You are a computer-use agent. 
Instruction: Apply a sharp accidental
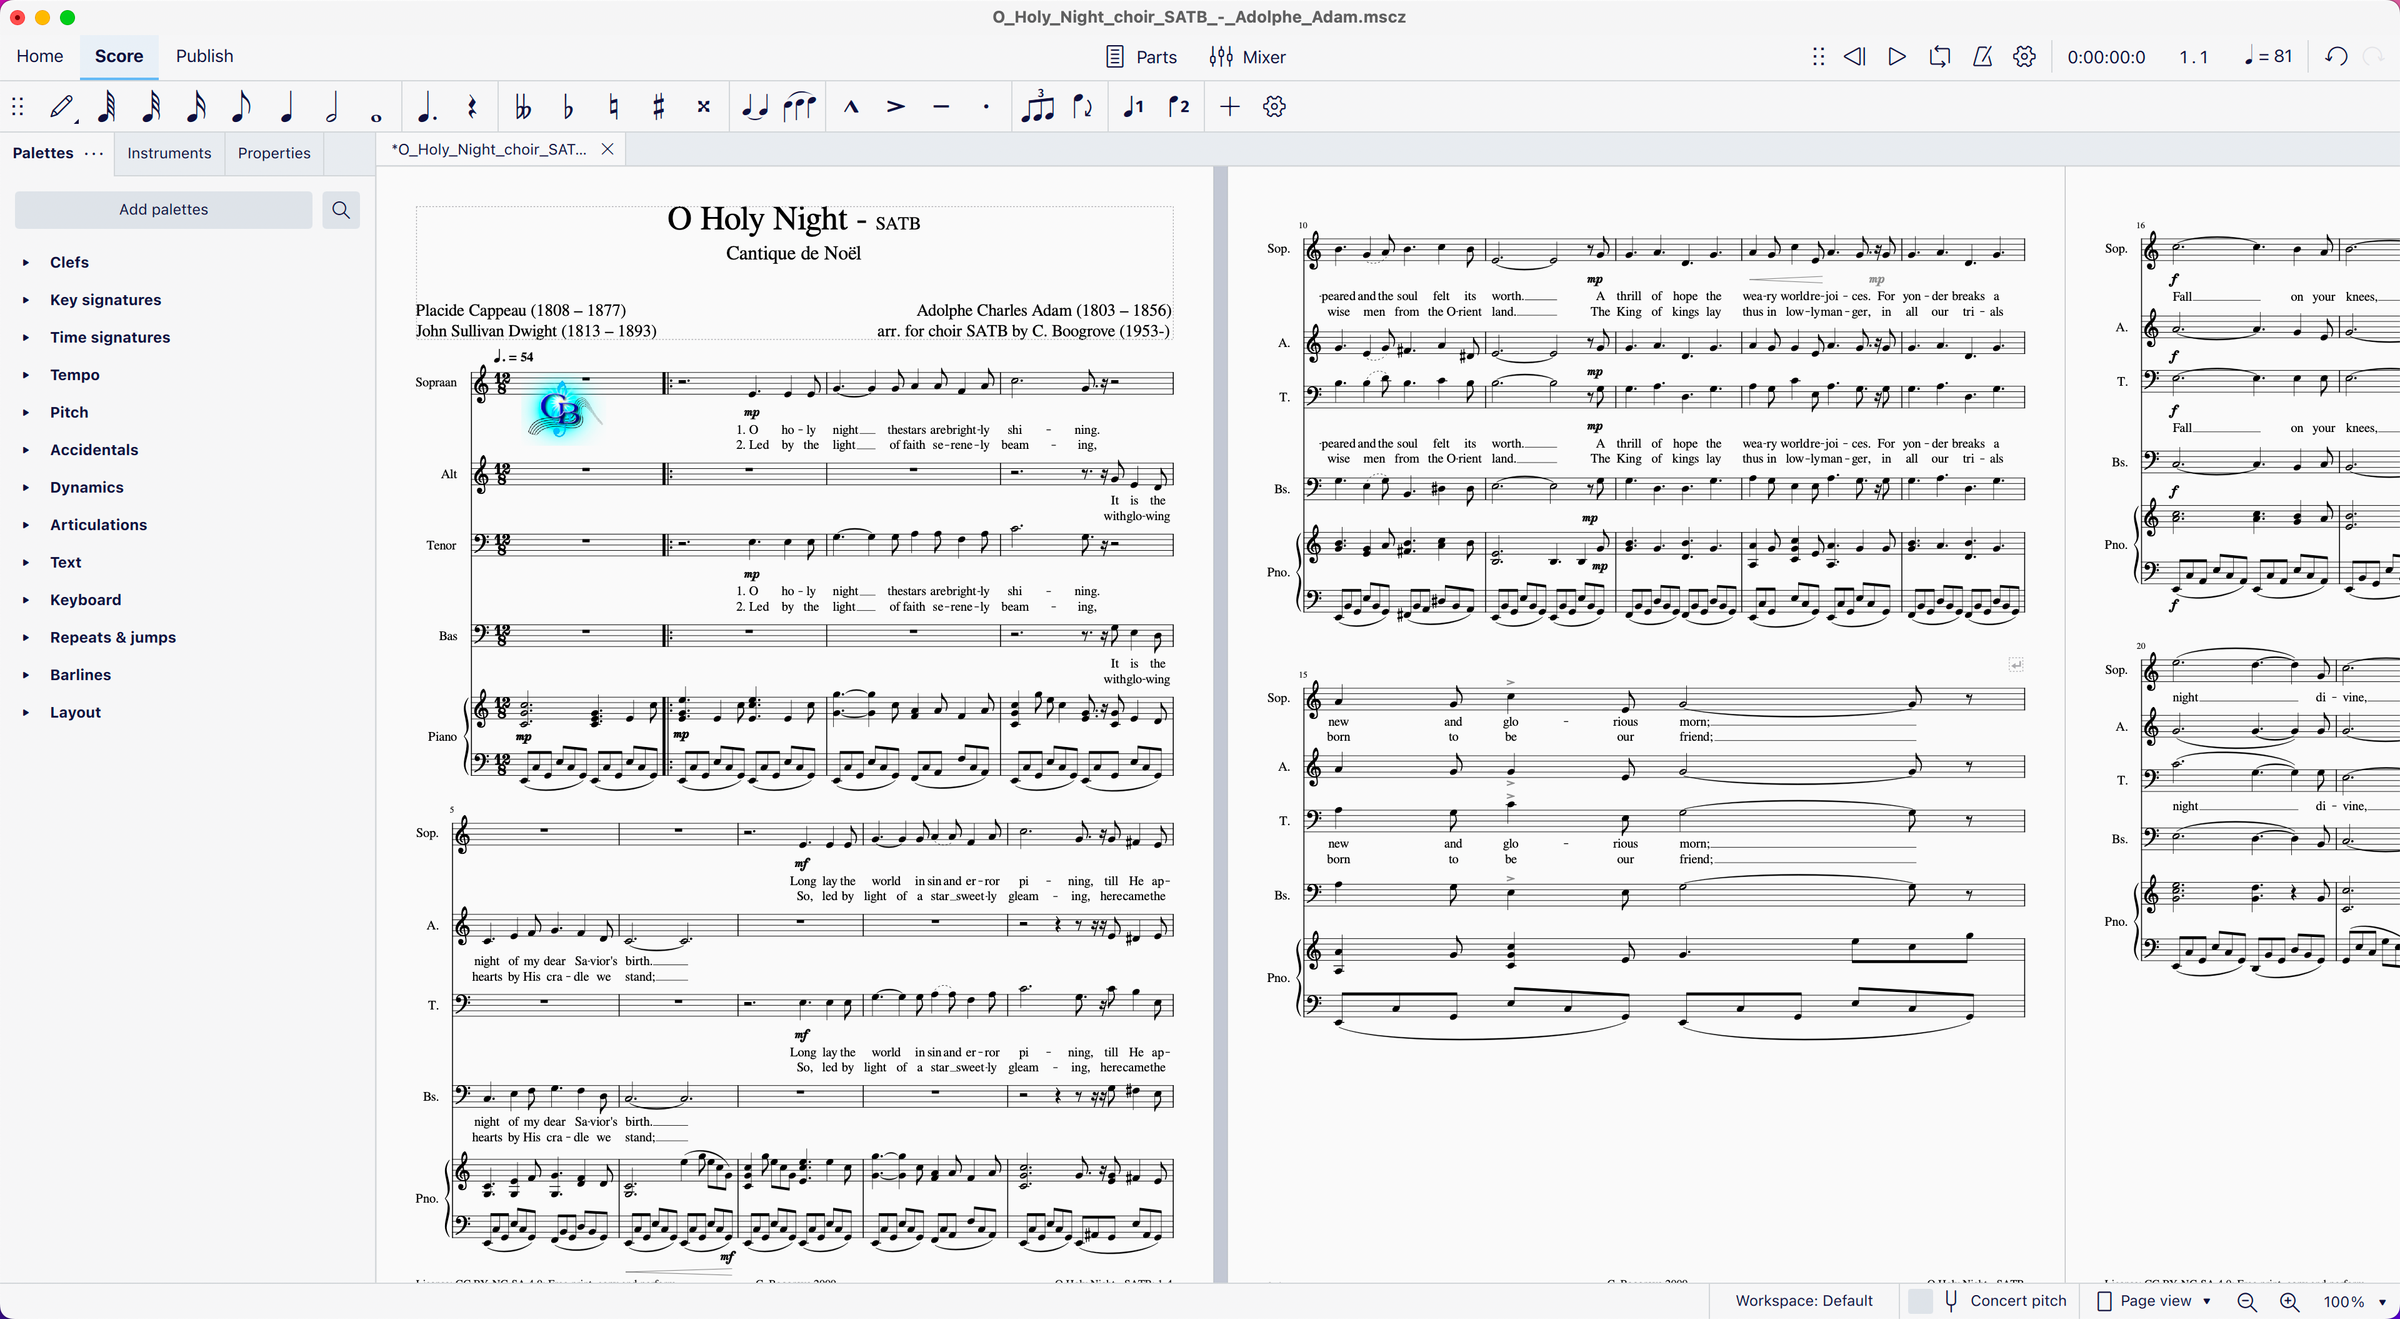coord(658,106)
